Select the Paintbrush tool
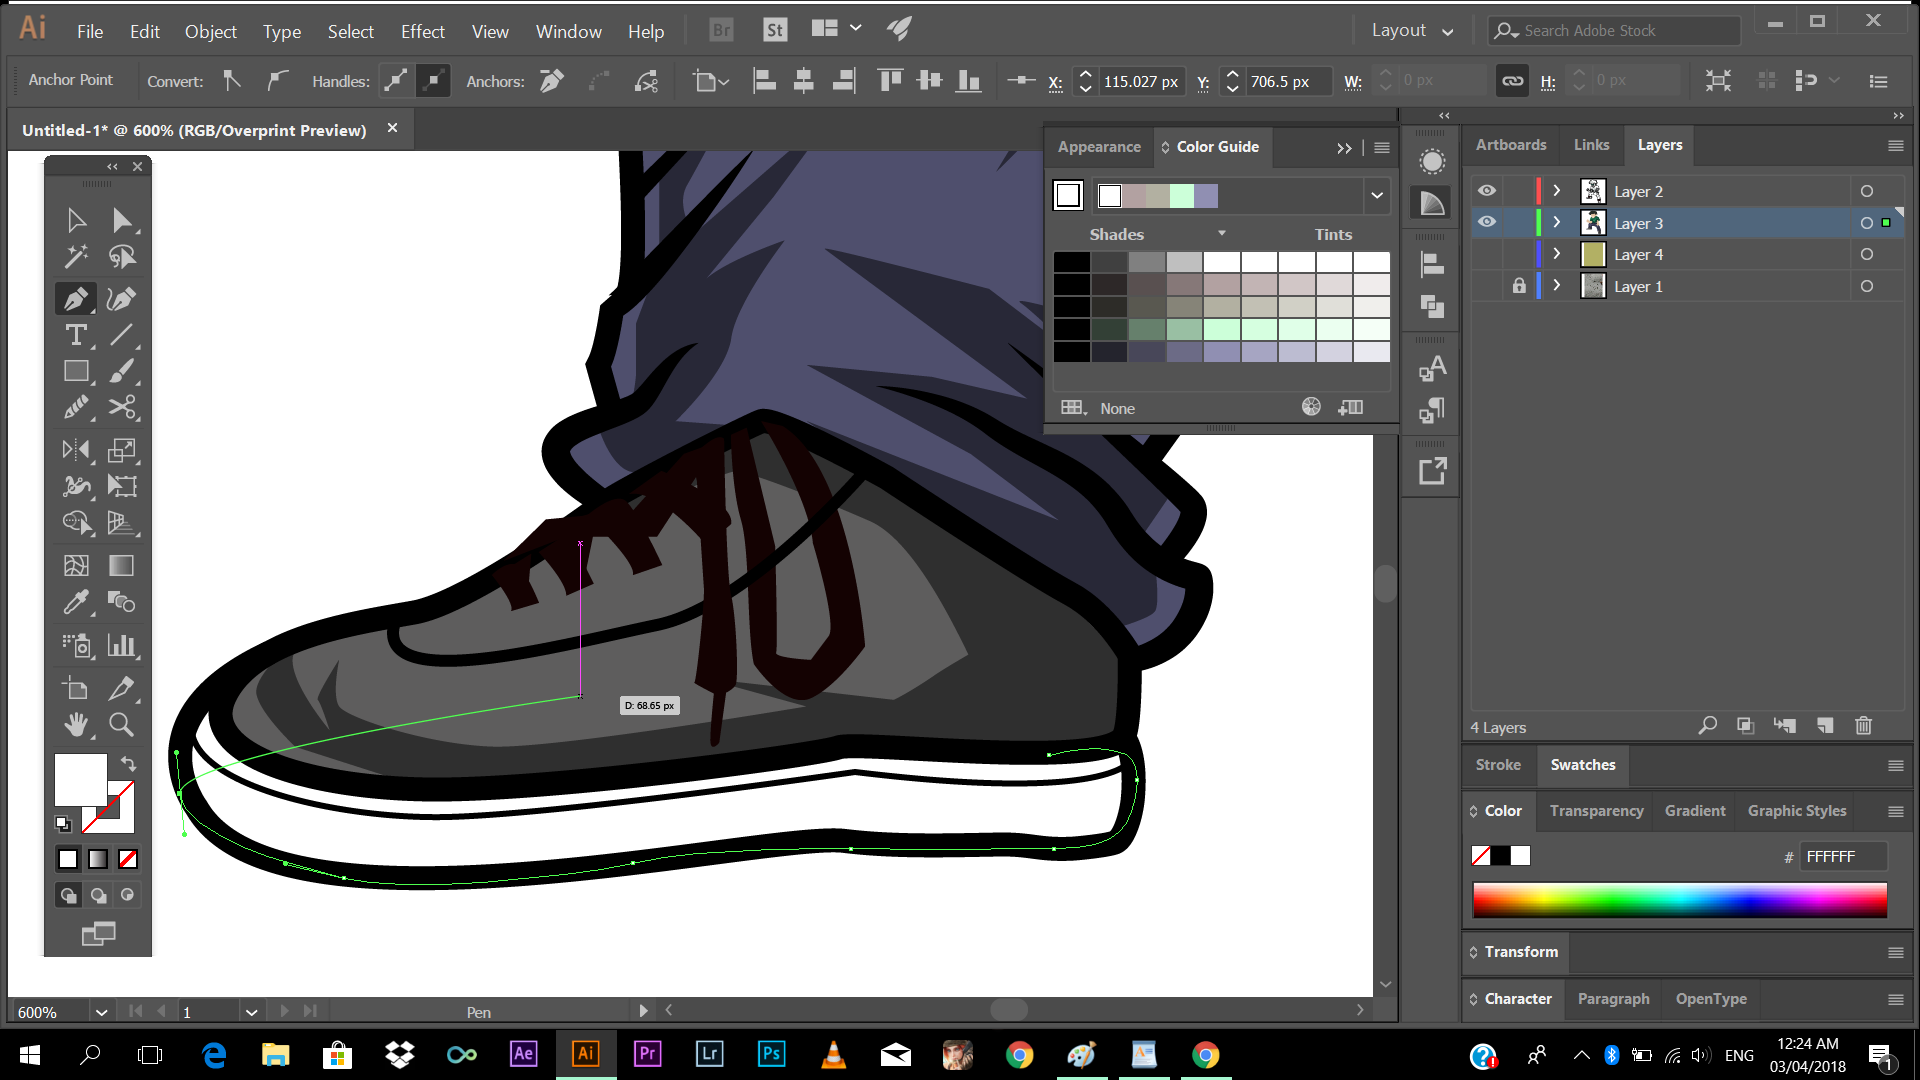Screen dimensions: 1920x1080 coord(122,371)
